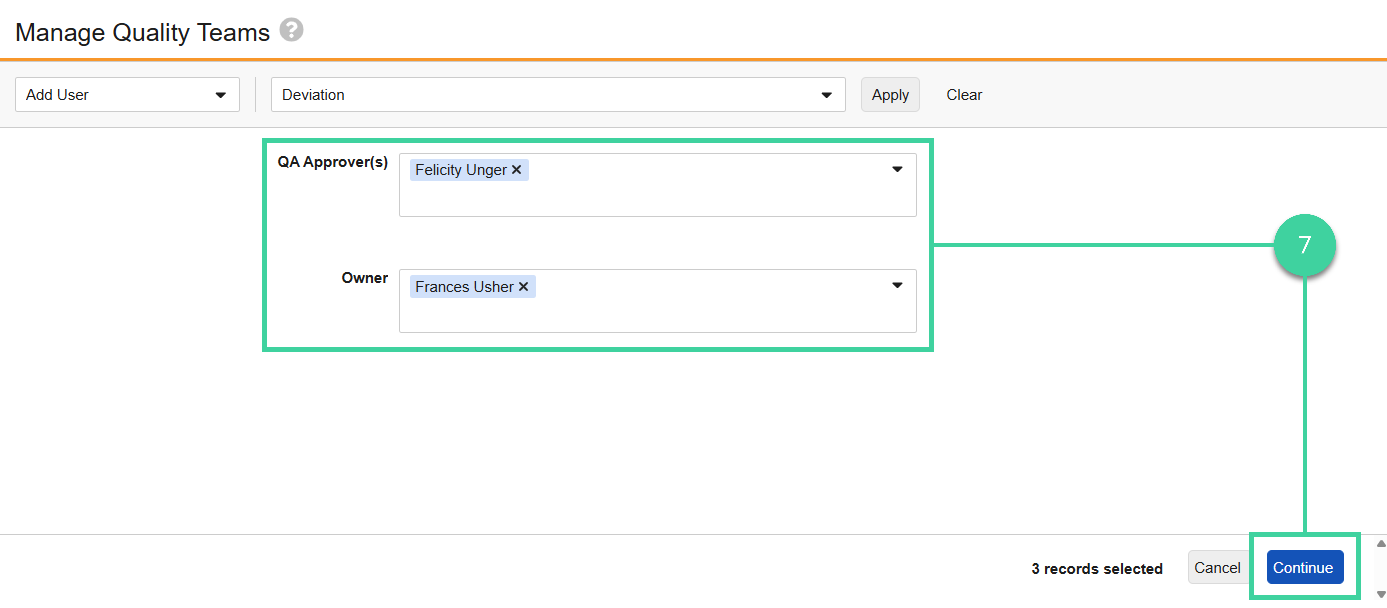Open the Manage Quality Teams help icon
The width and height of the screenshot is (1387, 608).
(x=290, y=31)
